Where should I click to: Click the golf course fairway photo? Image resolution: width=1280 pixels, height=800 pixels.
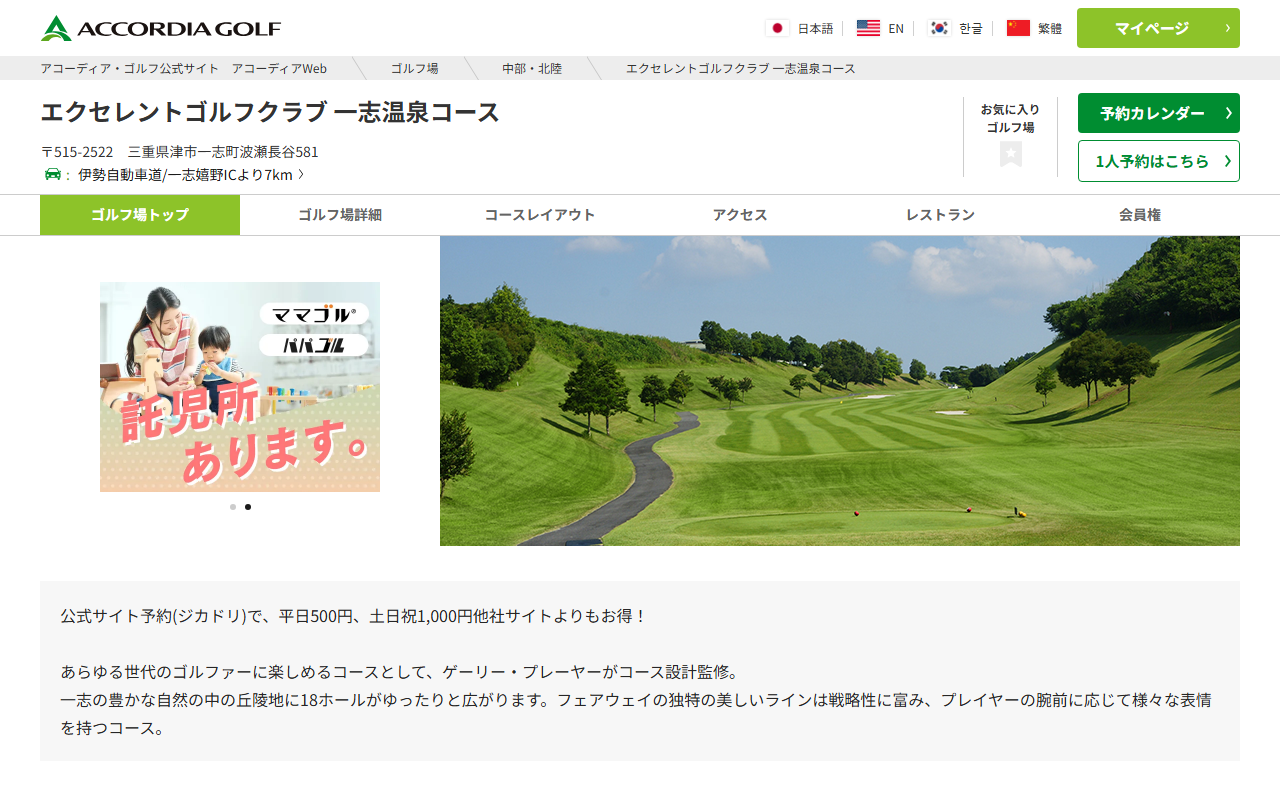point(840,391)
